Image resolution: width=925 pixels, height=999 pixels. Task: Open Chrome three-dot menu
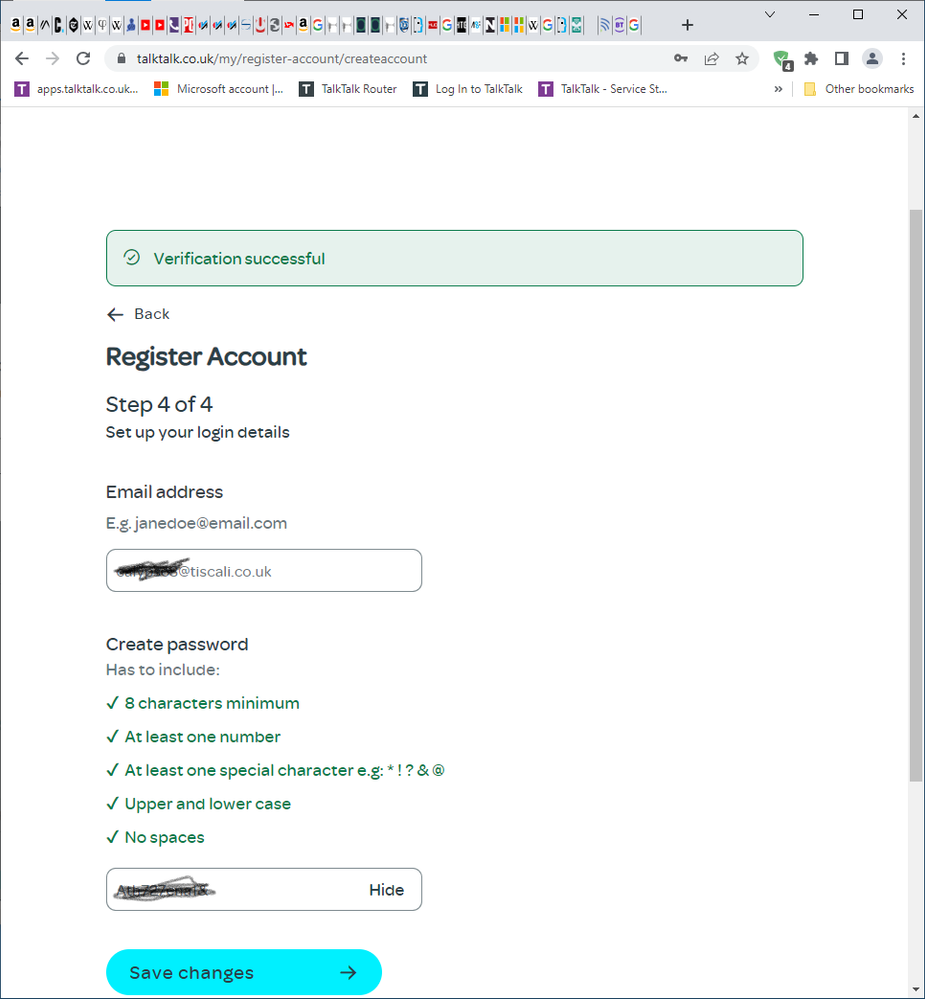point(903,59)
